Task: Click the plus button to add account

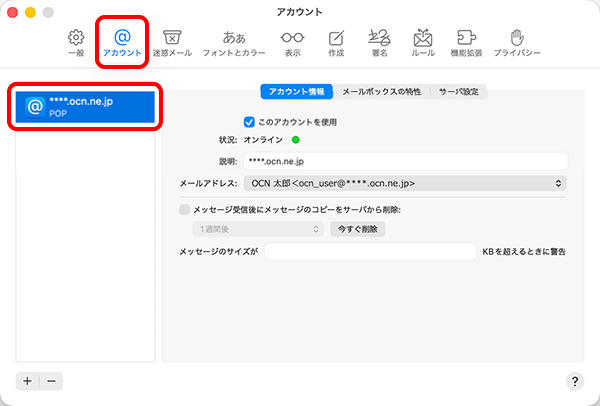Action: point(28,381)
